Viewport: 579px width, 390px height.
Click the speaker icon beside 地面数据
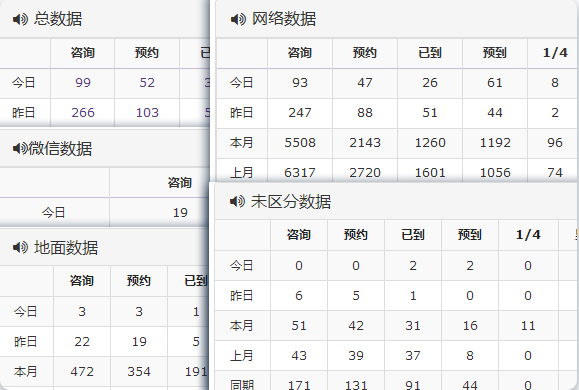tap(20, 247)
